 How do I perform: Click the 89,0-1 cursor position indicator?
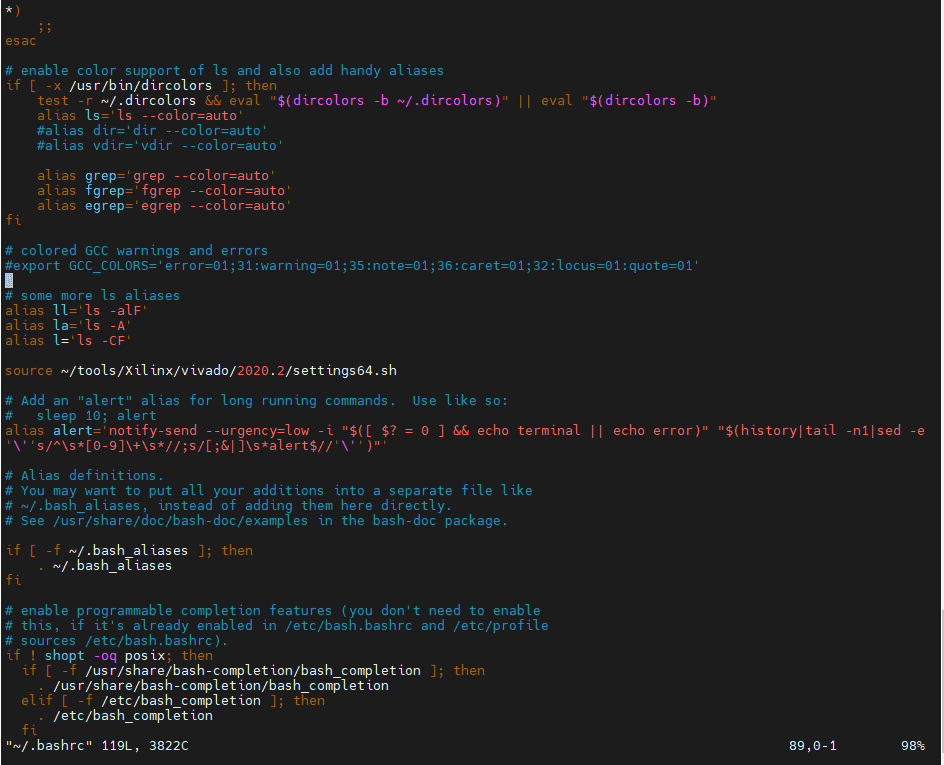pos(812,746)
